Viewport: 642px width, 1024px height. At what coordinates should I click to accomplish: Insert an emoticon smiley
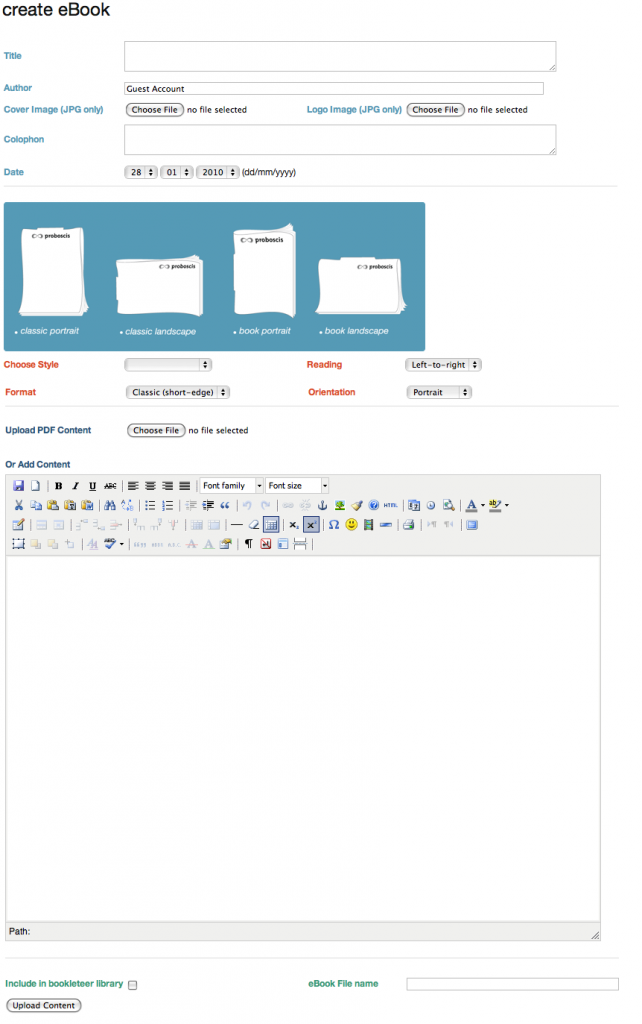[x=351, y=525]
